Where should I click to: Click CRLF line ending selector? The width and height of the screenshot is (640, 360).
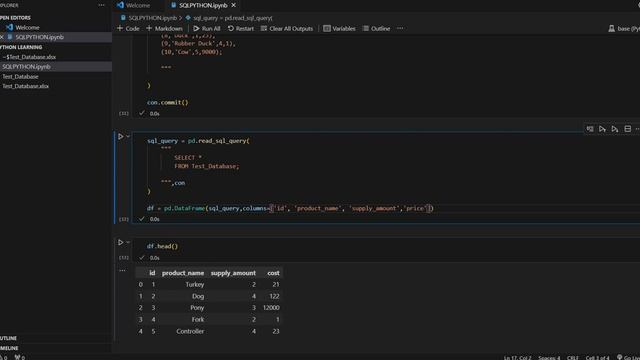click(572, 358)
